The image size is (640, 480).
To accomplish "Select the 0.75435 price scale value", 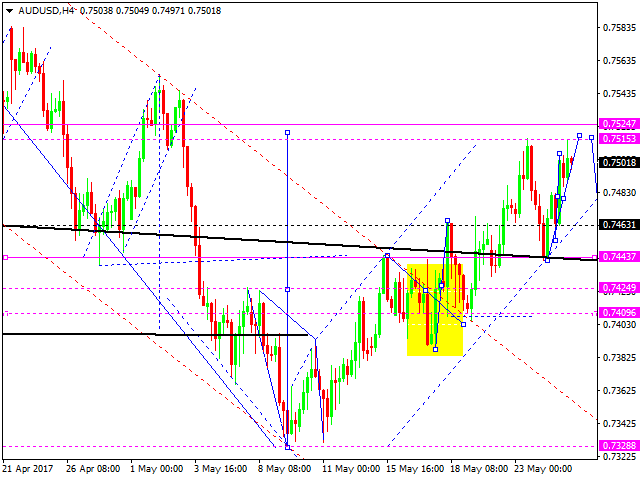I will point(620,94).
